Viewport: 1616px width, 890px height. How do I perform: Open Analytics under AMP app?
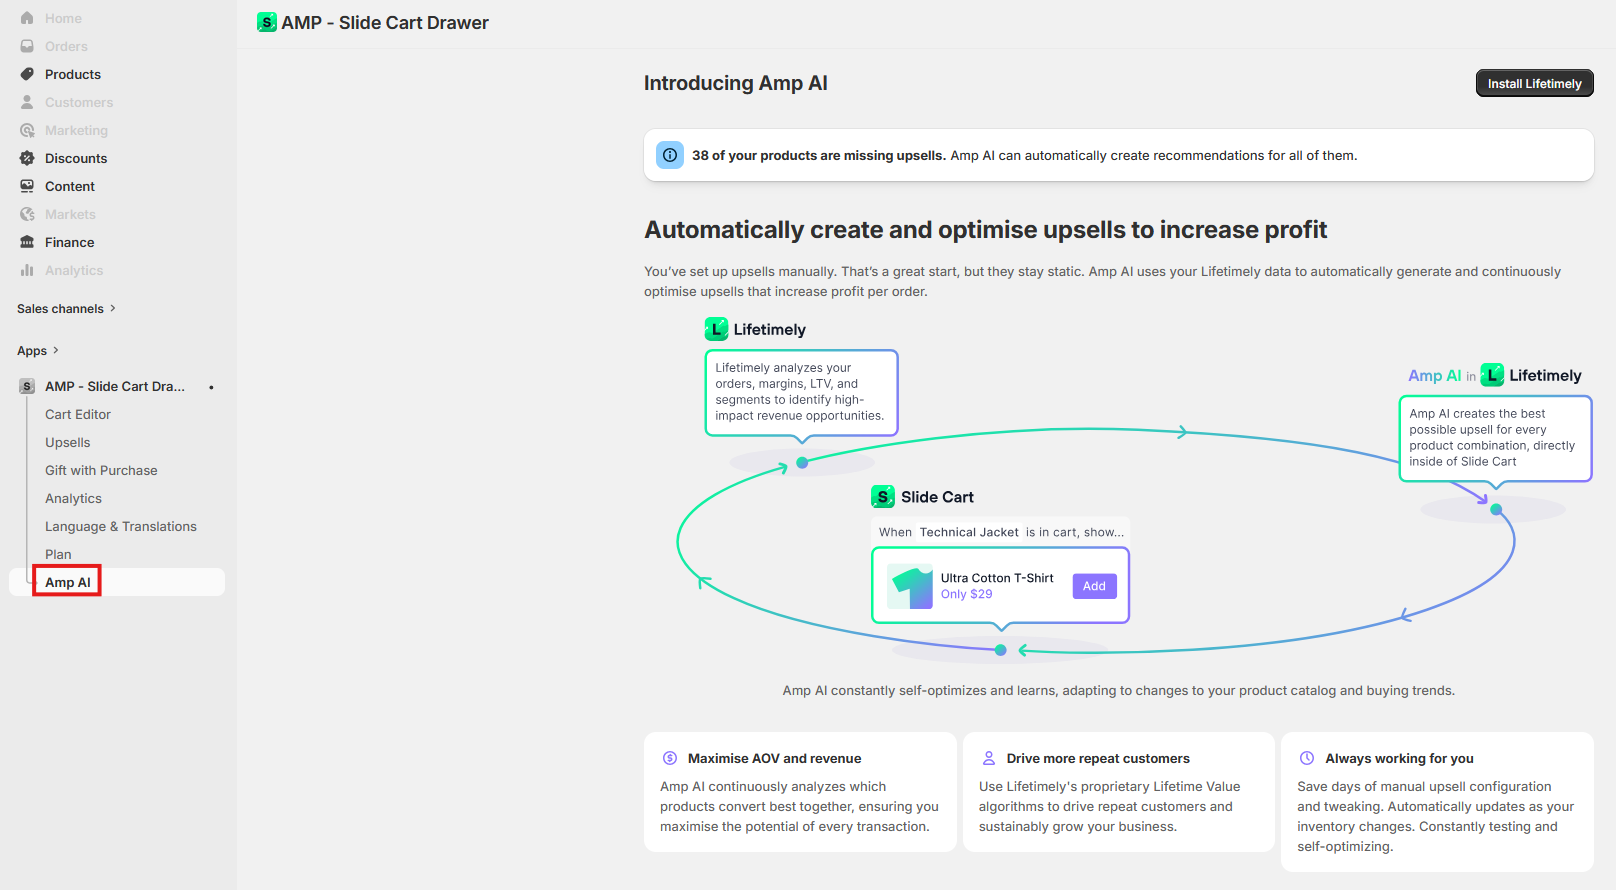[73, 498]
